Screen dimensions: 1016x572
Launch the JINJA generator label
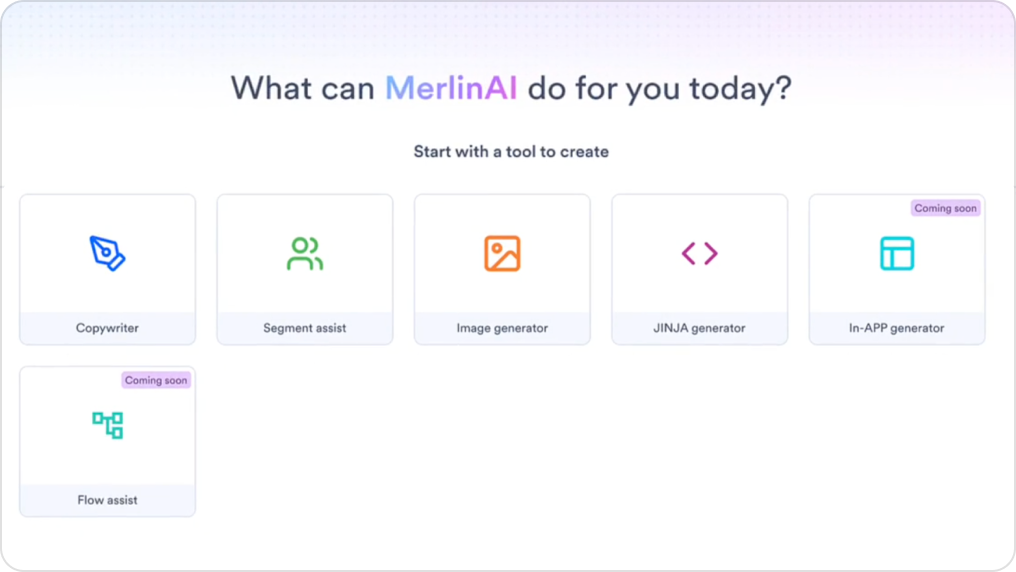coord(699,328)
